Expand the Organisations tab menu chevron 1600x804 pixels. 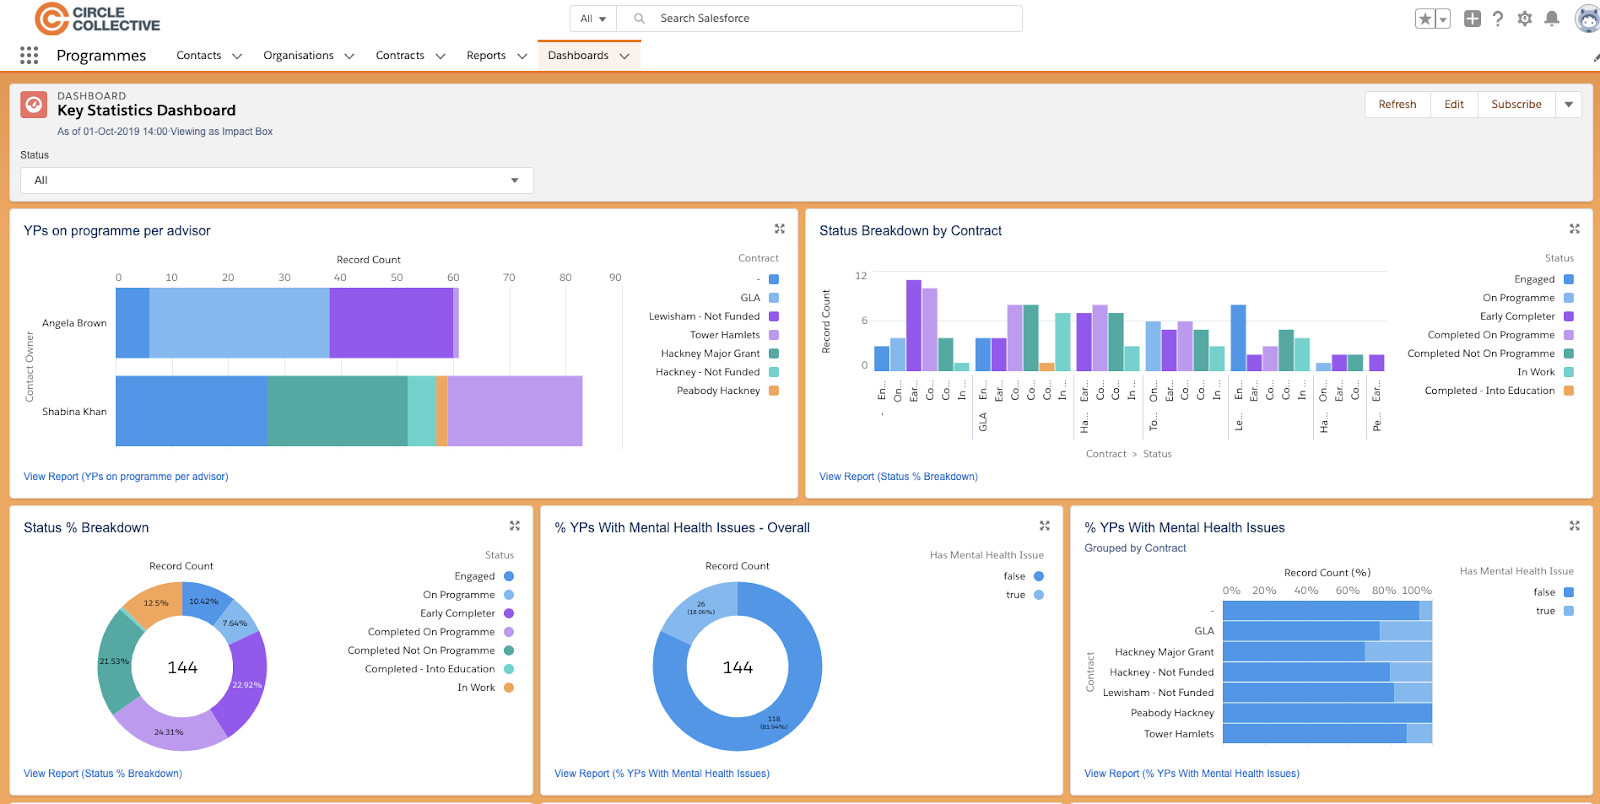pos(349,56)
